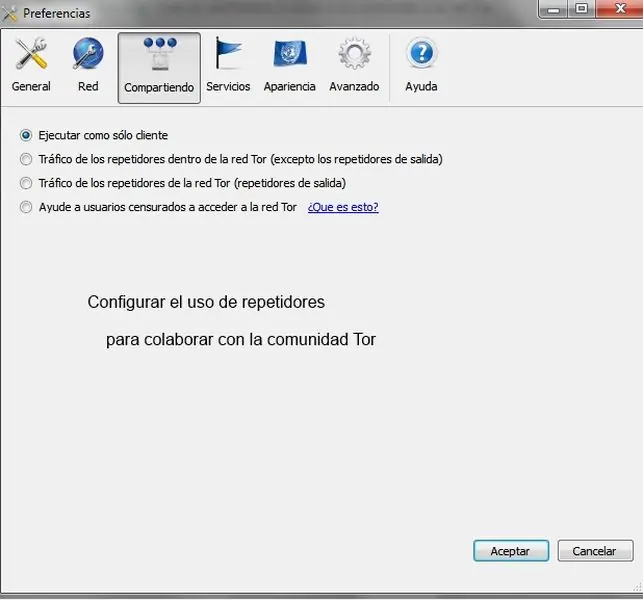
Task: Click 'para colaborar con la comunidad Tor' text
Action: (241, 340)
